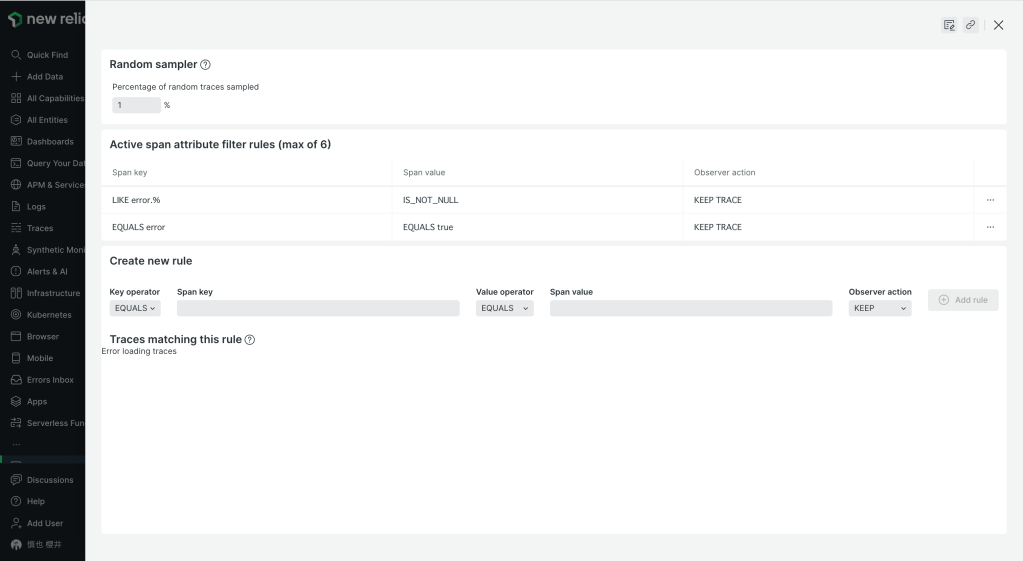The height and width of the screenshot is (561, 1023).
Task: Go to Logs in the sidebar
Action: 36,207
